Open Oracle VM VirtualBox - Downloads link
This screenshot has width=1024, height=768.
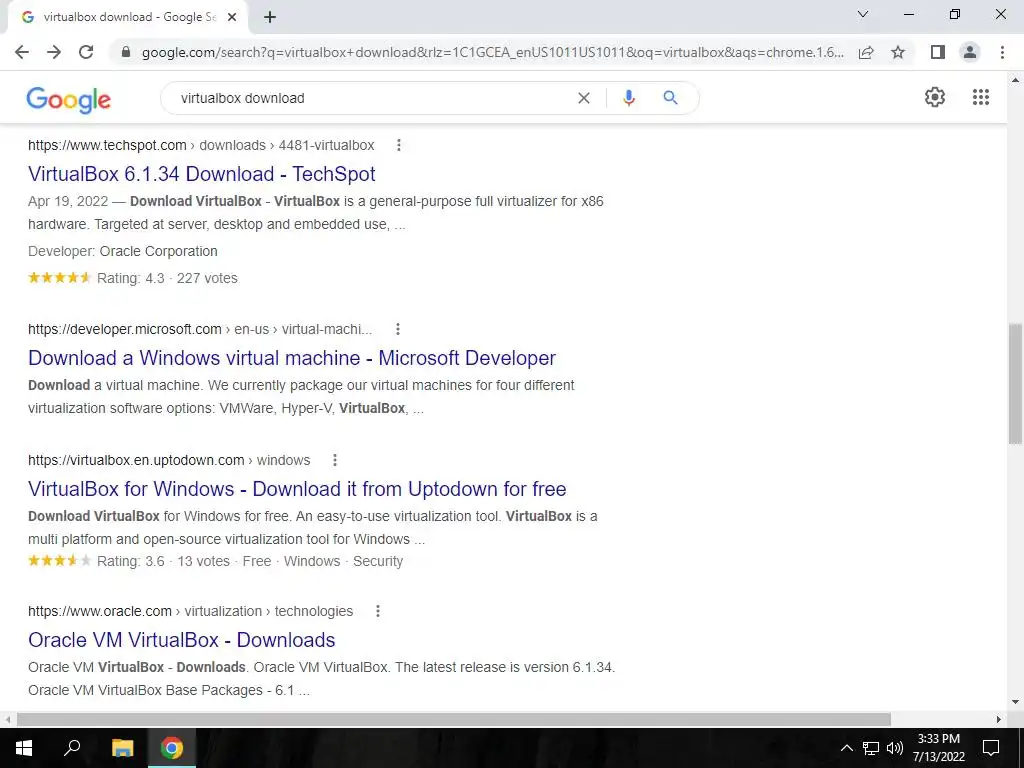182,640
